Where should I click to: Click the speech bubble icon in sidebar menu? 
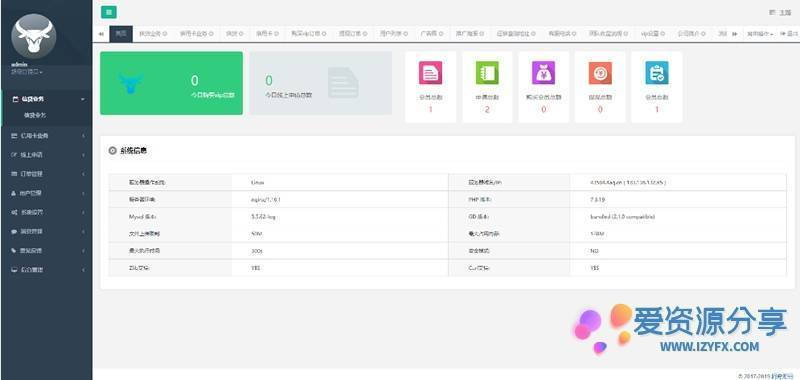15,232
